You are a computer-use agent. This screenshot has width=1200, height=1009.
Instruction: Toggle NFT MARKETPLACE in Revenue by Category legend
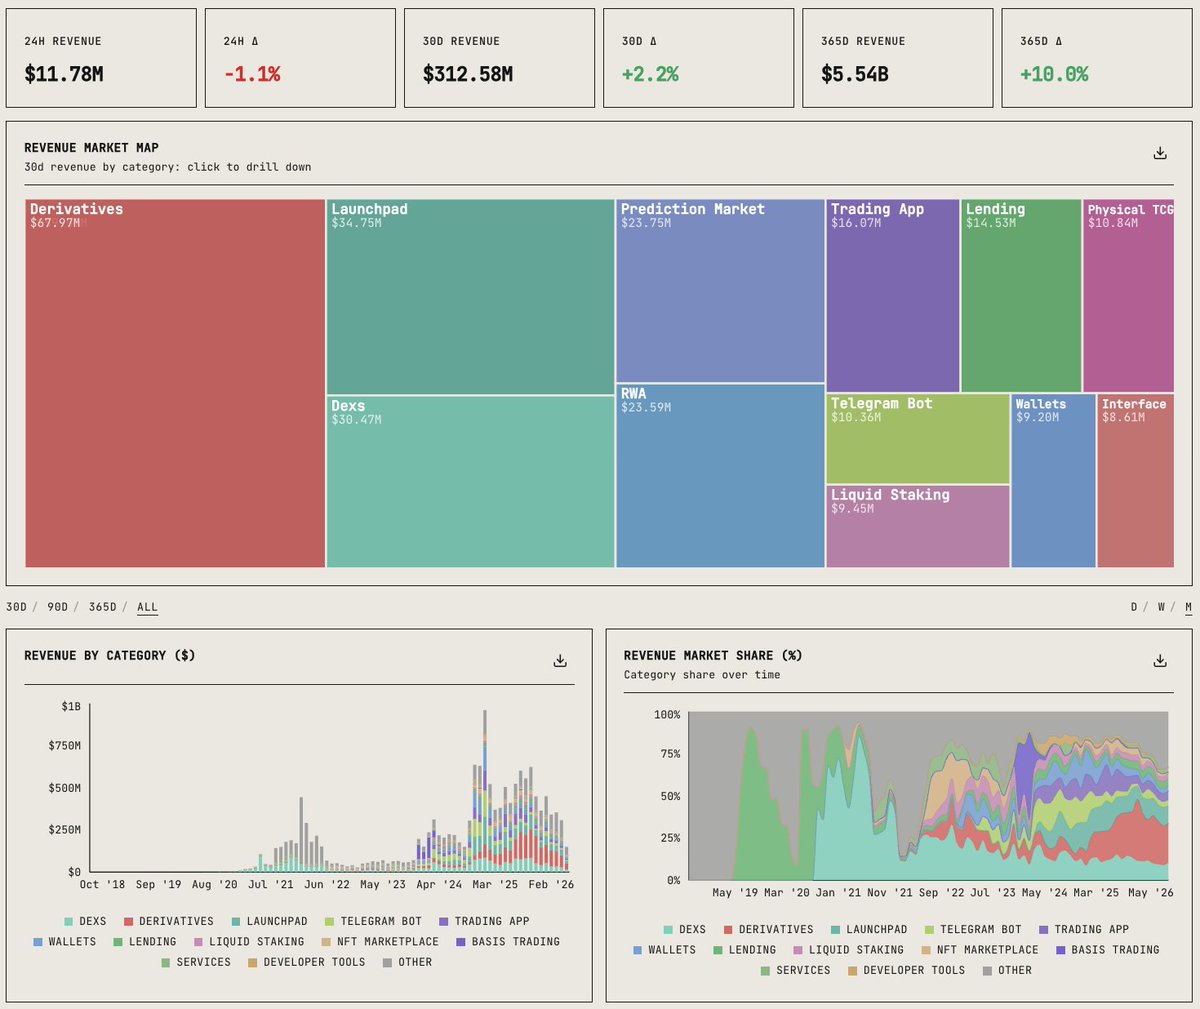tap(381, 941)
